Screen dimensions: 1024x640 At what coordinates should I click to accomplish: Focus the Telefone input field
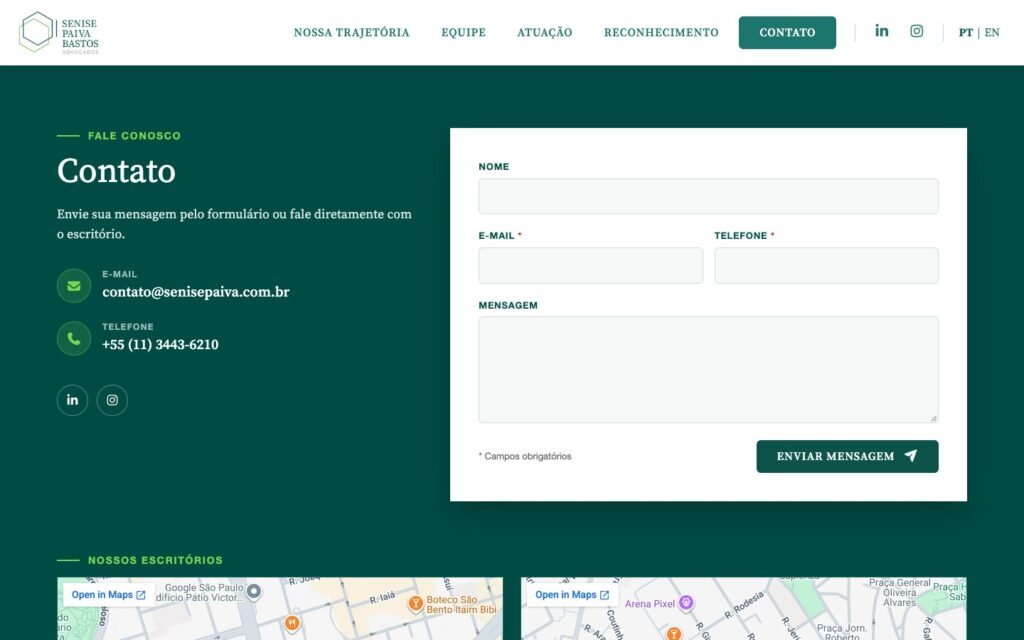[826, 265]
